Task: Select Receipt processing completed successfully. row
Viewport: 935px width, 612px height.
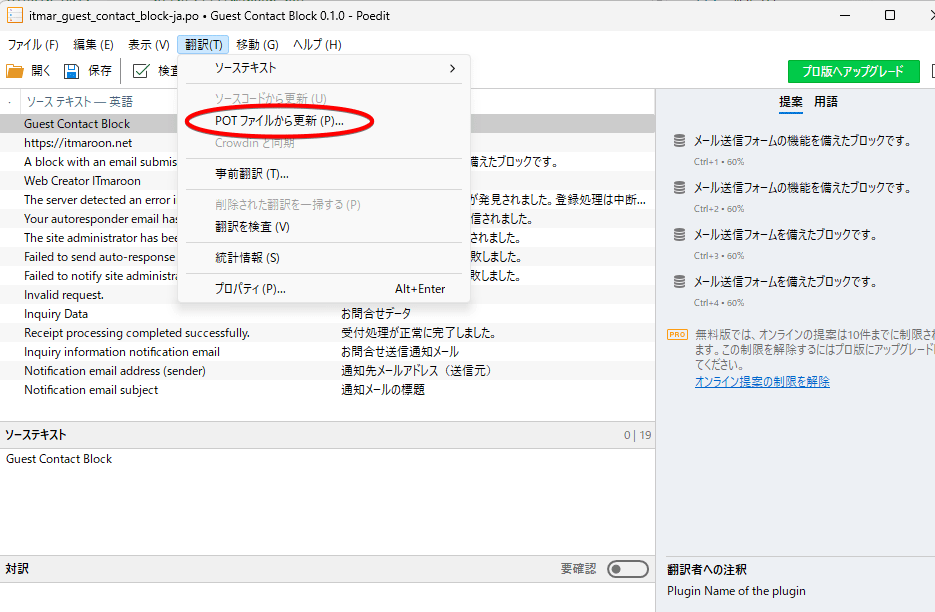Action: (327, 333)
